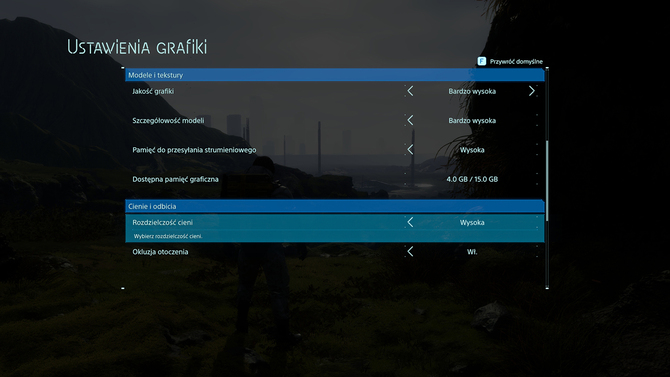The image size is (670, 377).
Task: Select the Jakość grafiki setting label
Action: tap(153, 91)
